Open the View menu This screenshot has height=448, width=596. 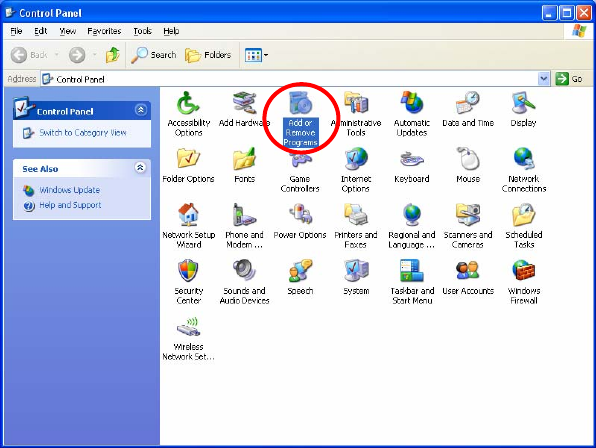tap(68, 31)
